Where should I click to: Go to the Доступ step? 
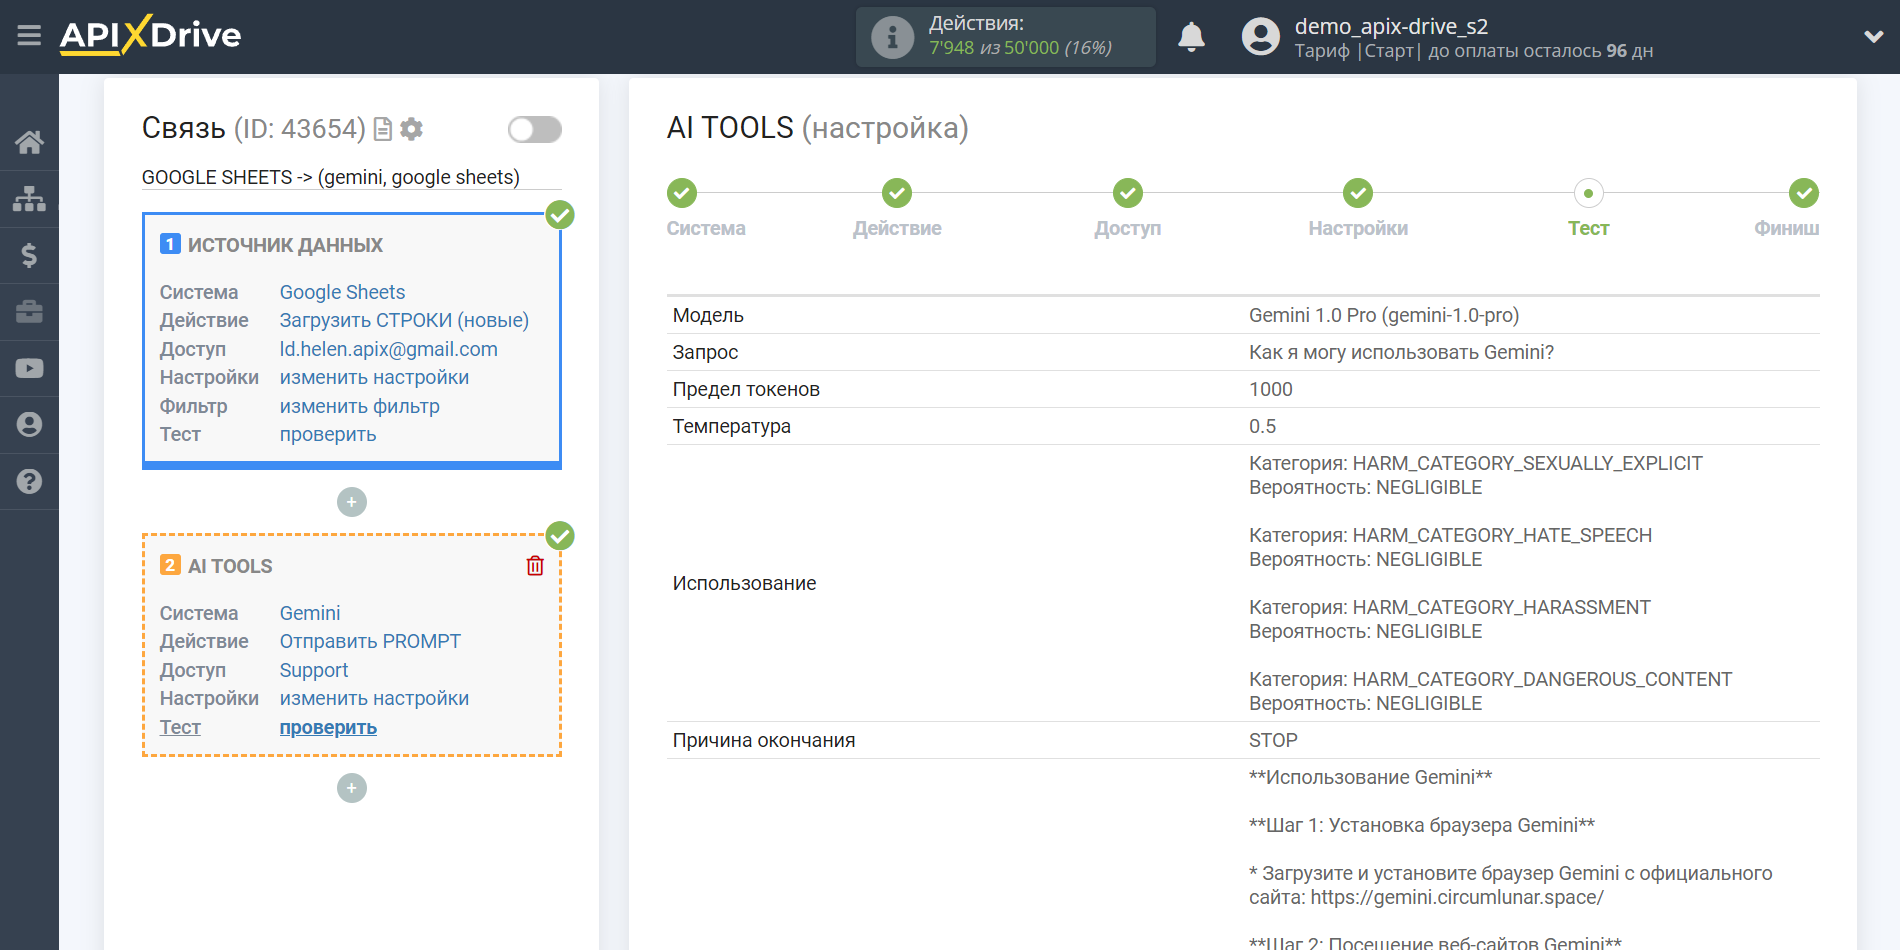pyautogui.click(x=1128, y=228)
